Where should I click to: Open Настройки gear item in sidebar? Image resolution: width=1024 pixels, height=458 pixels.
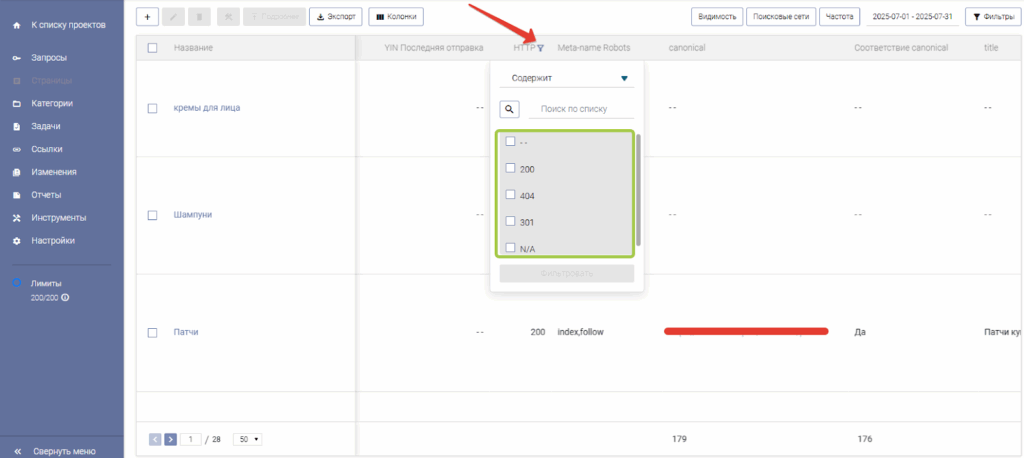pos(52,241)
